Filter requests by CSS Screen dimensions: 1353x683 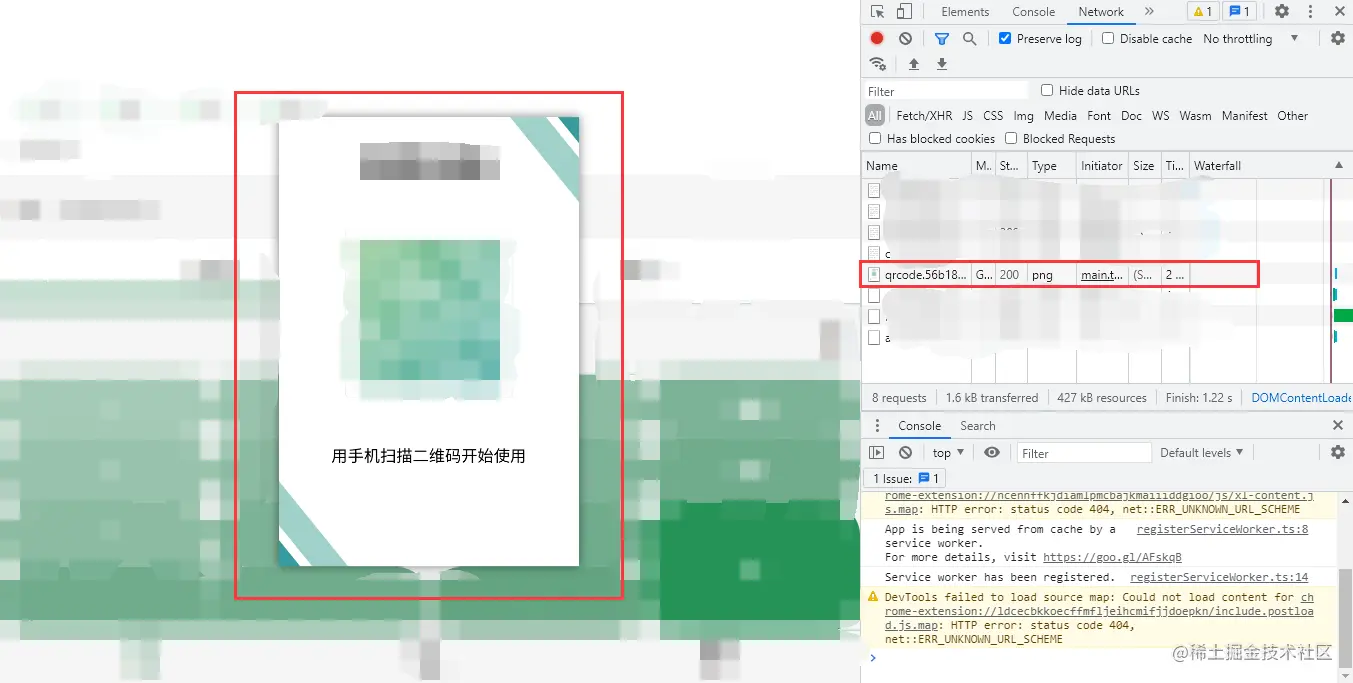(993, 115)
